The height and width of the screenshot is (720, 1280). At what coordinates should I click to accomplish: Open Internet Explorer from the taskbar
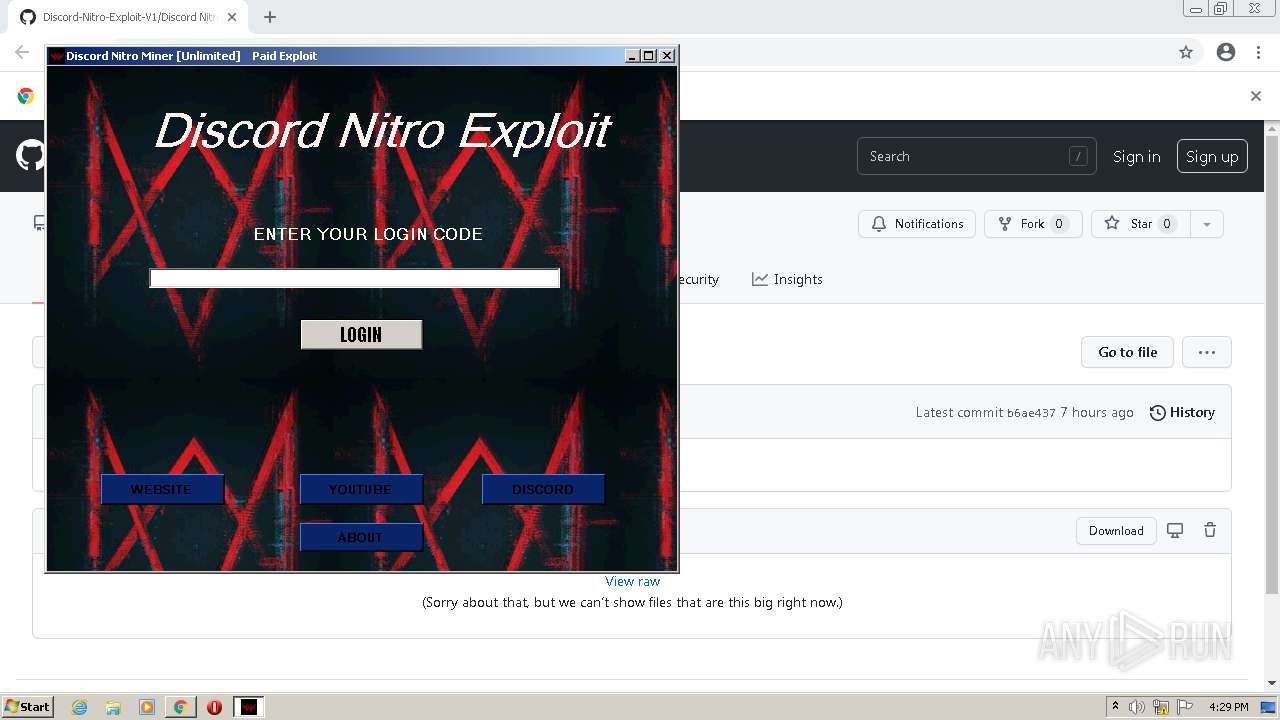(x=80, y=707)
